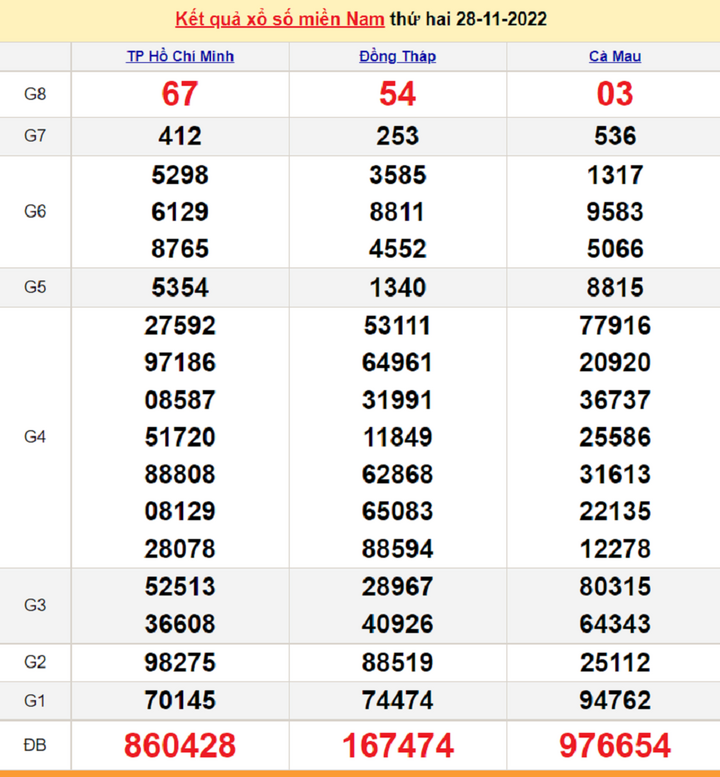
Task: Select G6 number 6129
Action: (180, 212)
